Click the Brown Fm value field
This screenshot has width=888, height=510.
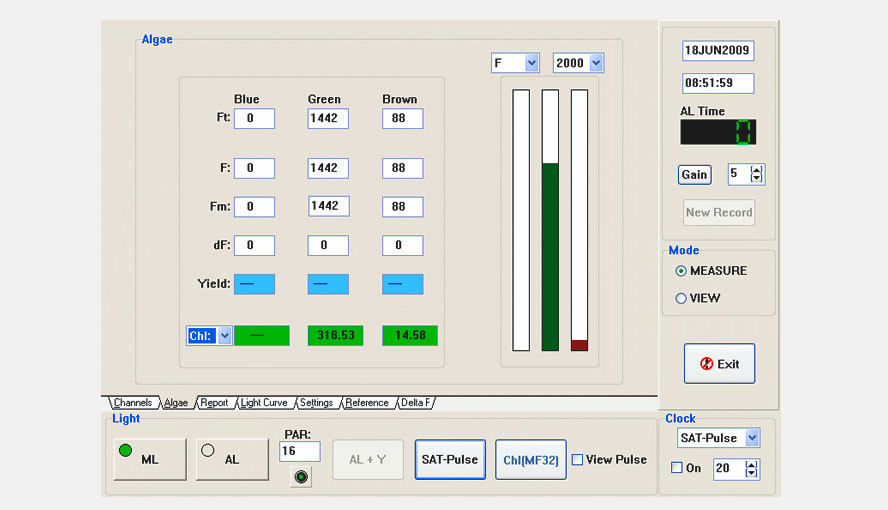click(403, 207)
